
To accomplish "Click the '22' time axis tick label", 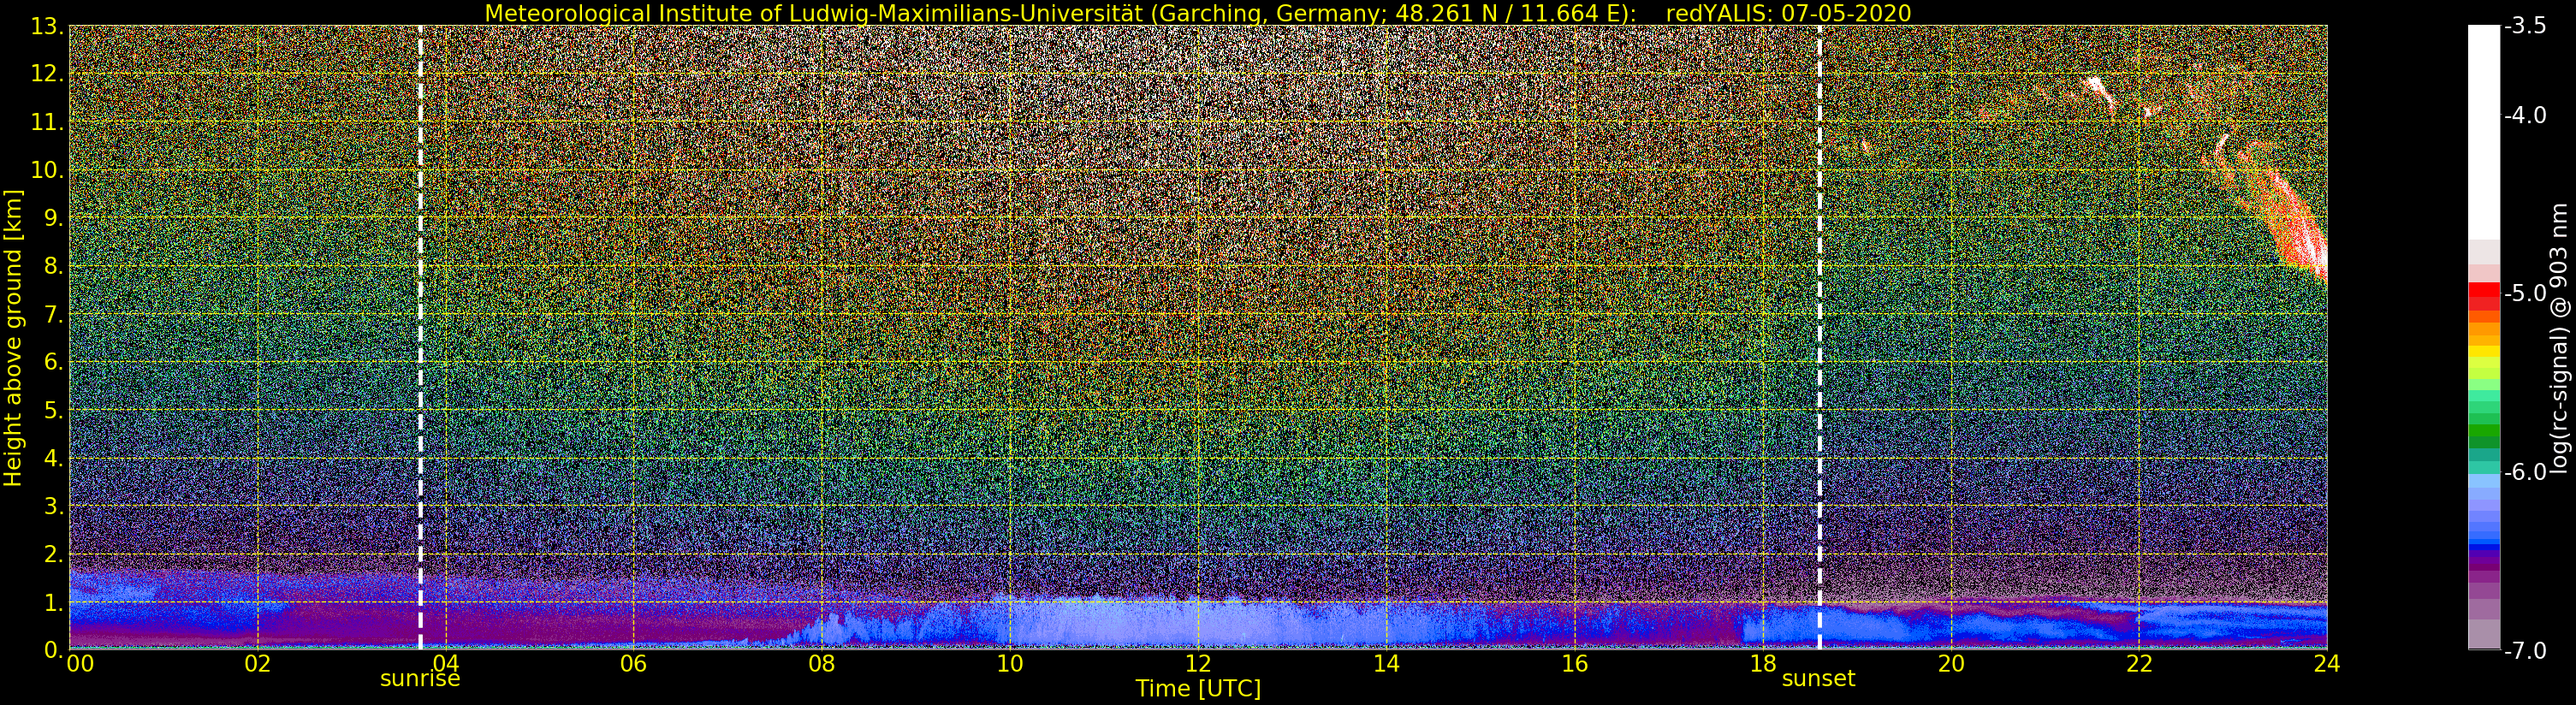I will (x=2139, y=663).
